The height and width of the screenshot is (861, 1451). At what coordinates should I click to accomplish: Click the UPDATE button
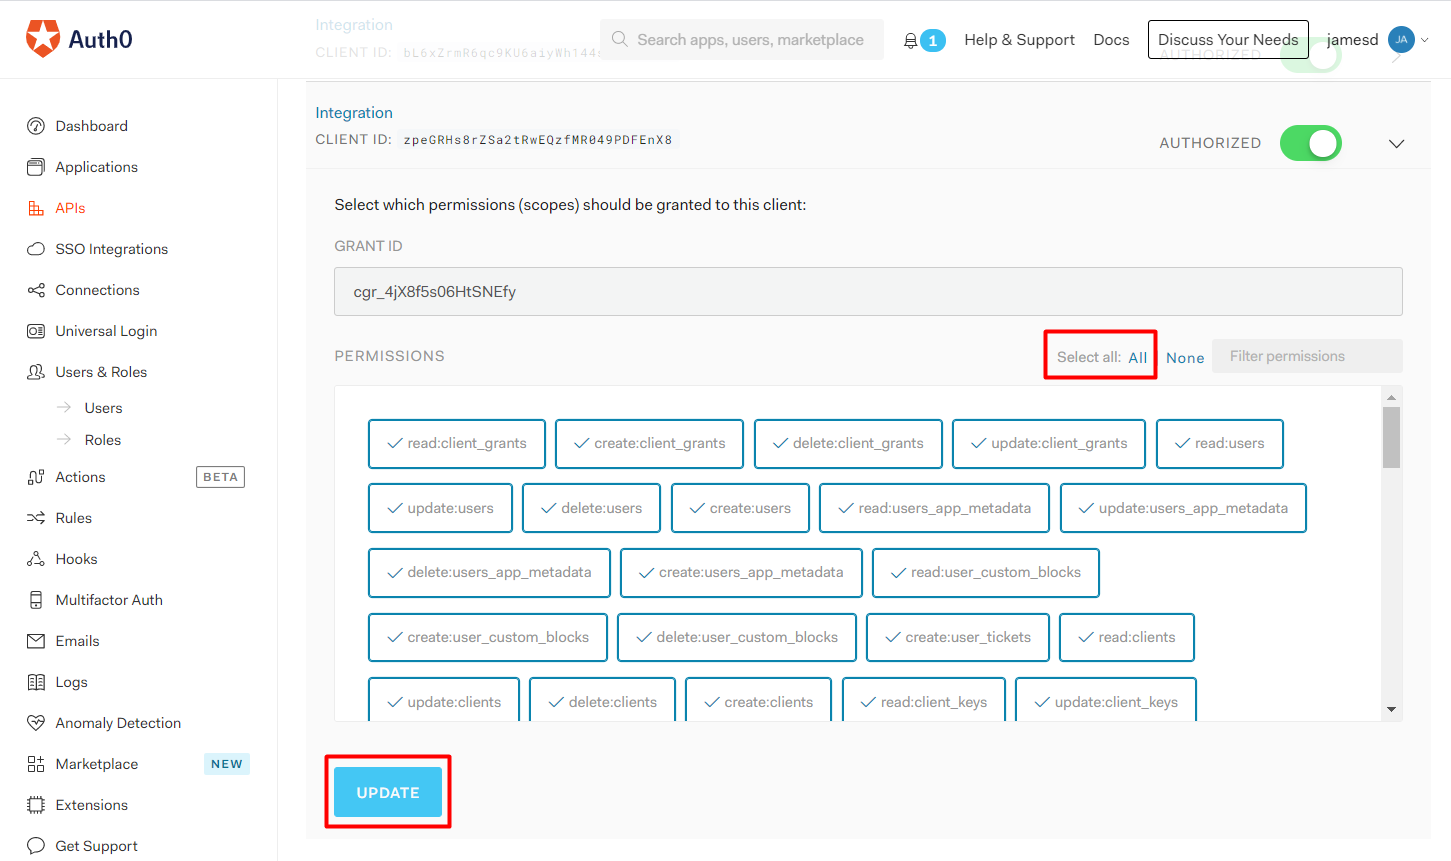tap(388, 792)
